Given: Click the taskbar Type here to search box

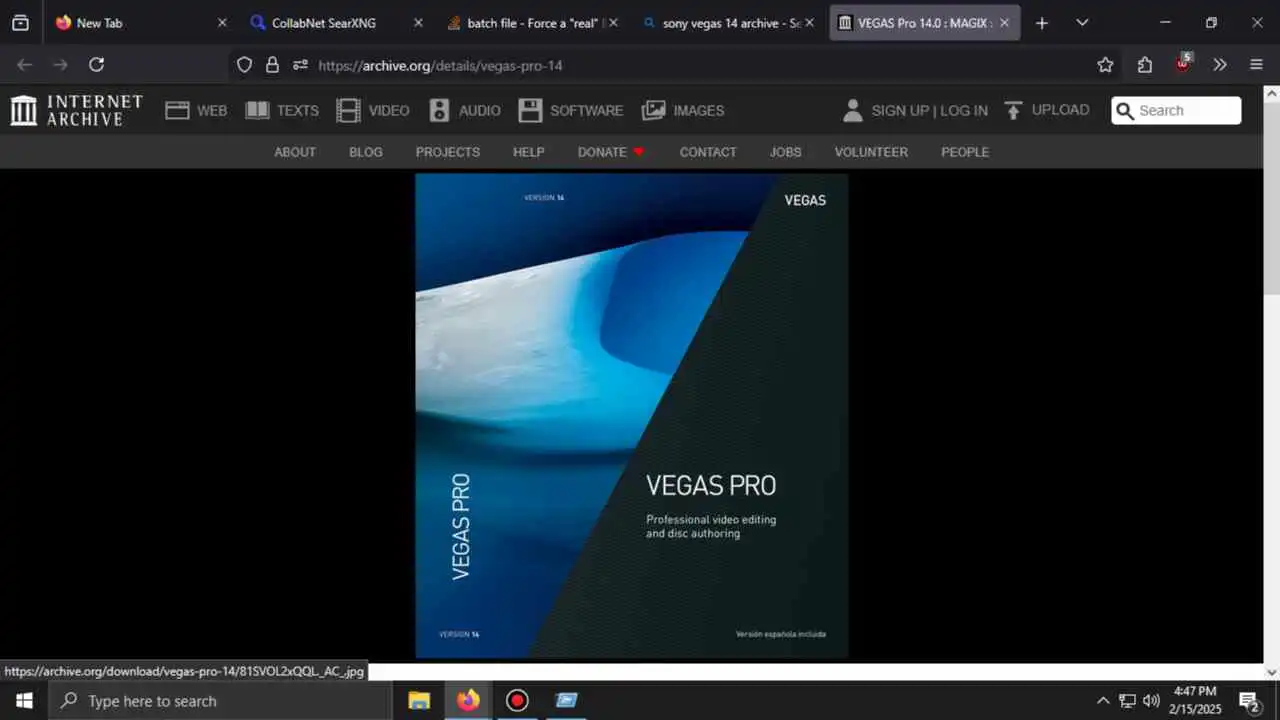Looking at the screenshot, I should (x=220, y=700).
